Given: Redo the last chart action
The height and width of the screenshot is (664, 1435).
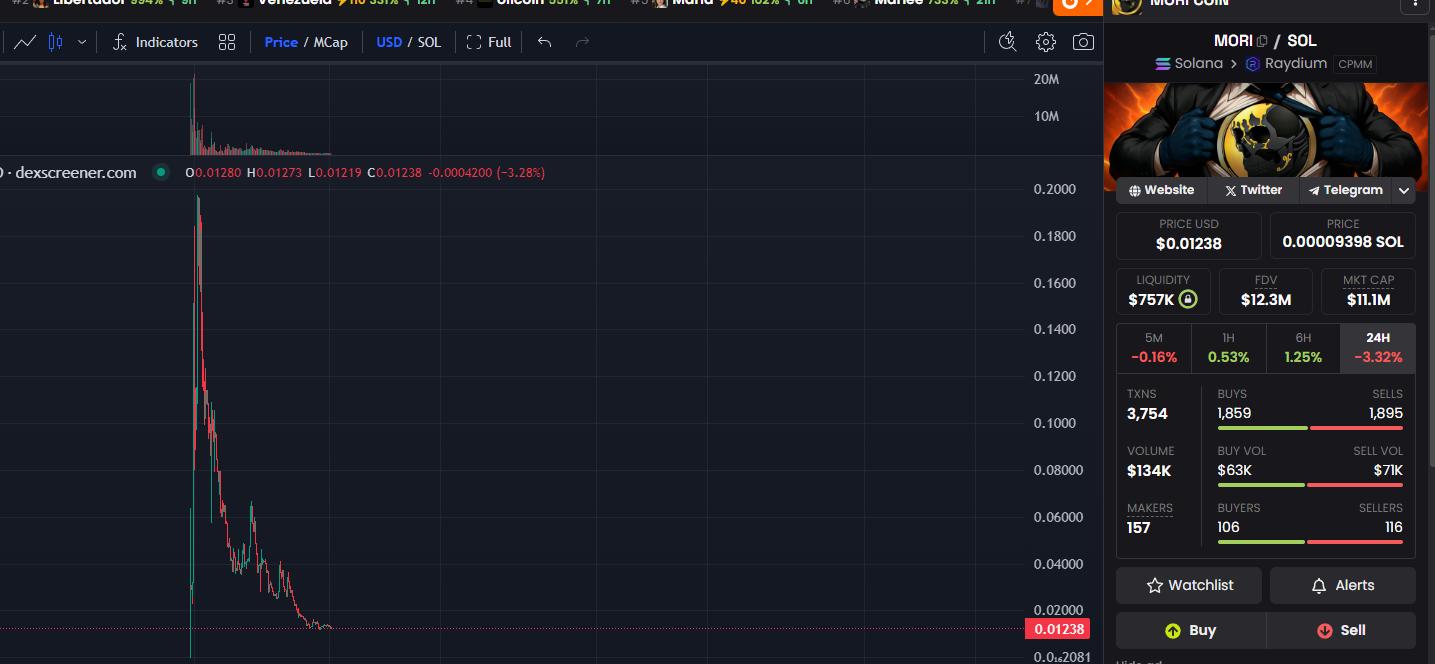Looking at the screenshot, I should click(583, 42).
